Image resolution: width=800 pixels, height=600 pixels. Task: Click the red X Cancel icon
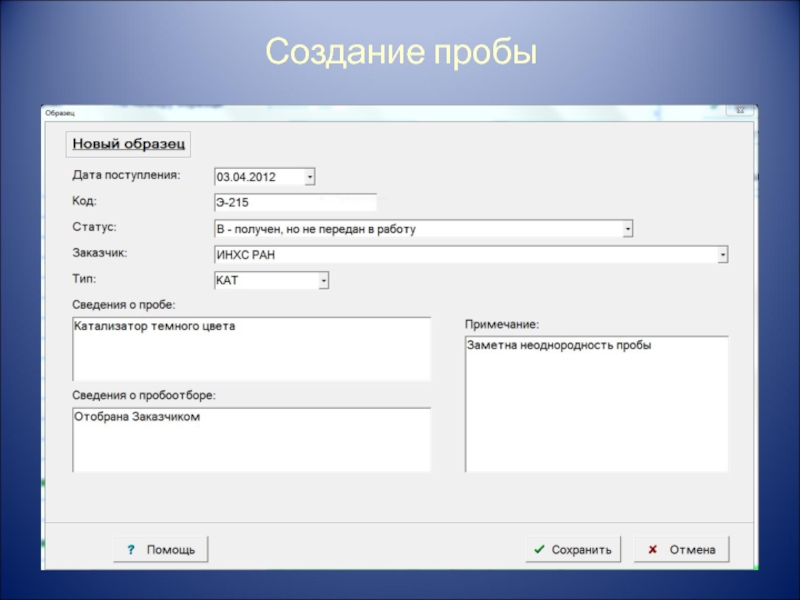[652, 550]
